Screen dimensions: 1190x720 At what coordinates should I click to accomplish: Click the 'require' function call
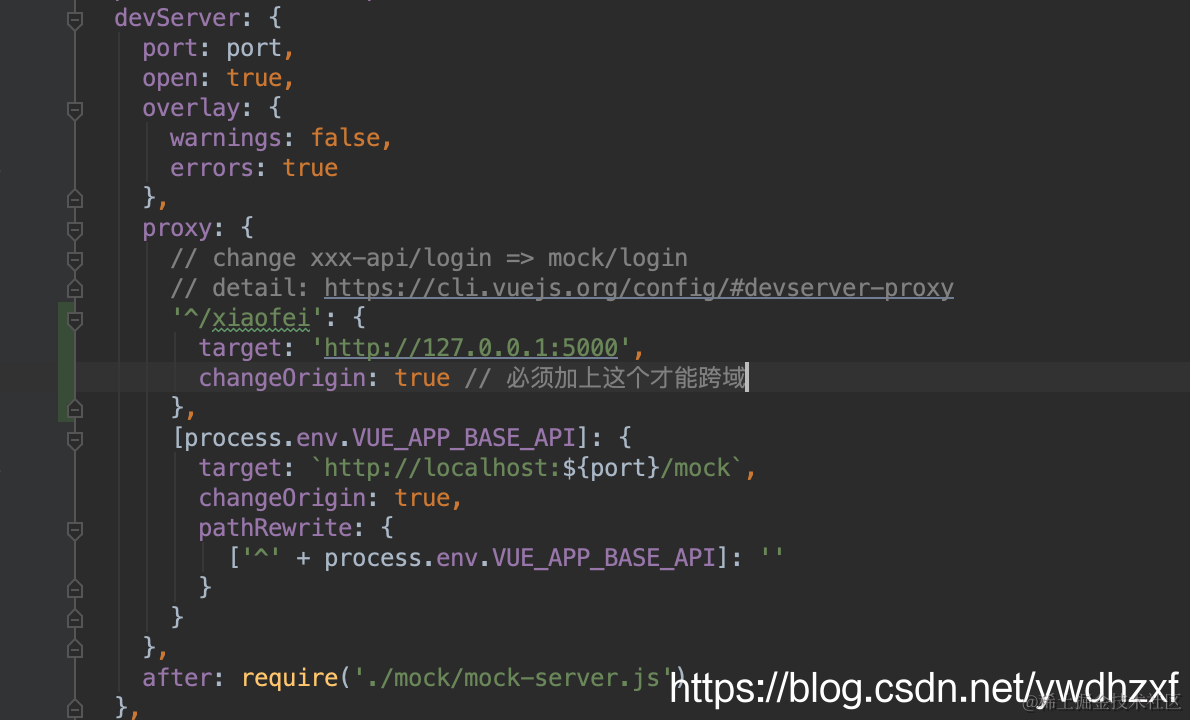click(290, 678)
